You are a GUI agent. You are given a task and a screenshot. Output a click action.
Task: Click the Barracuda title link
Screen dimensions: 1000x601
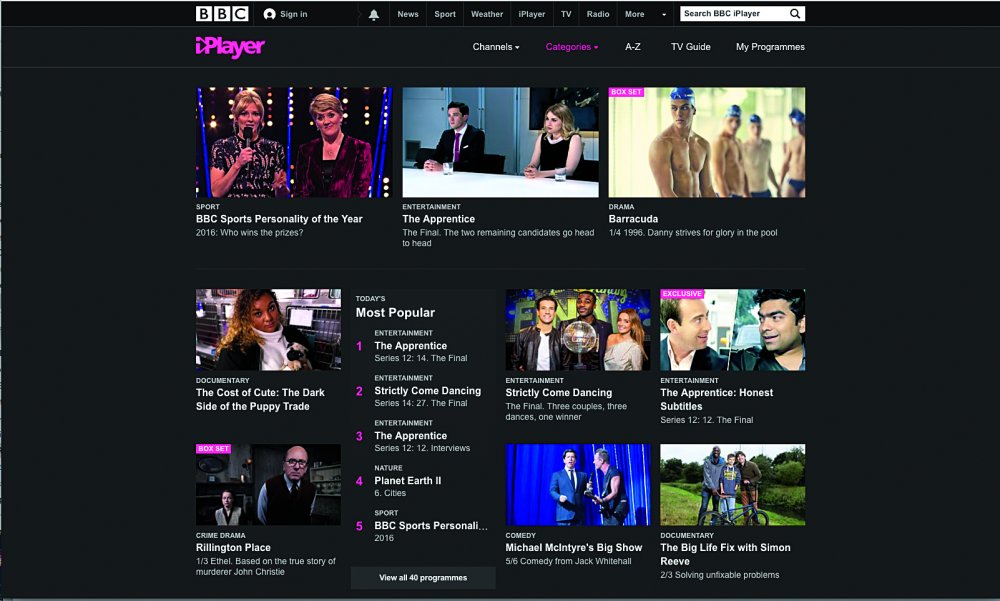click(x=633, y=219)
